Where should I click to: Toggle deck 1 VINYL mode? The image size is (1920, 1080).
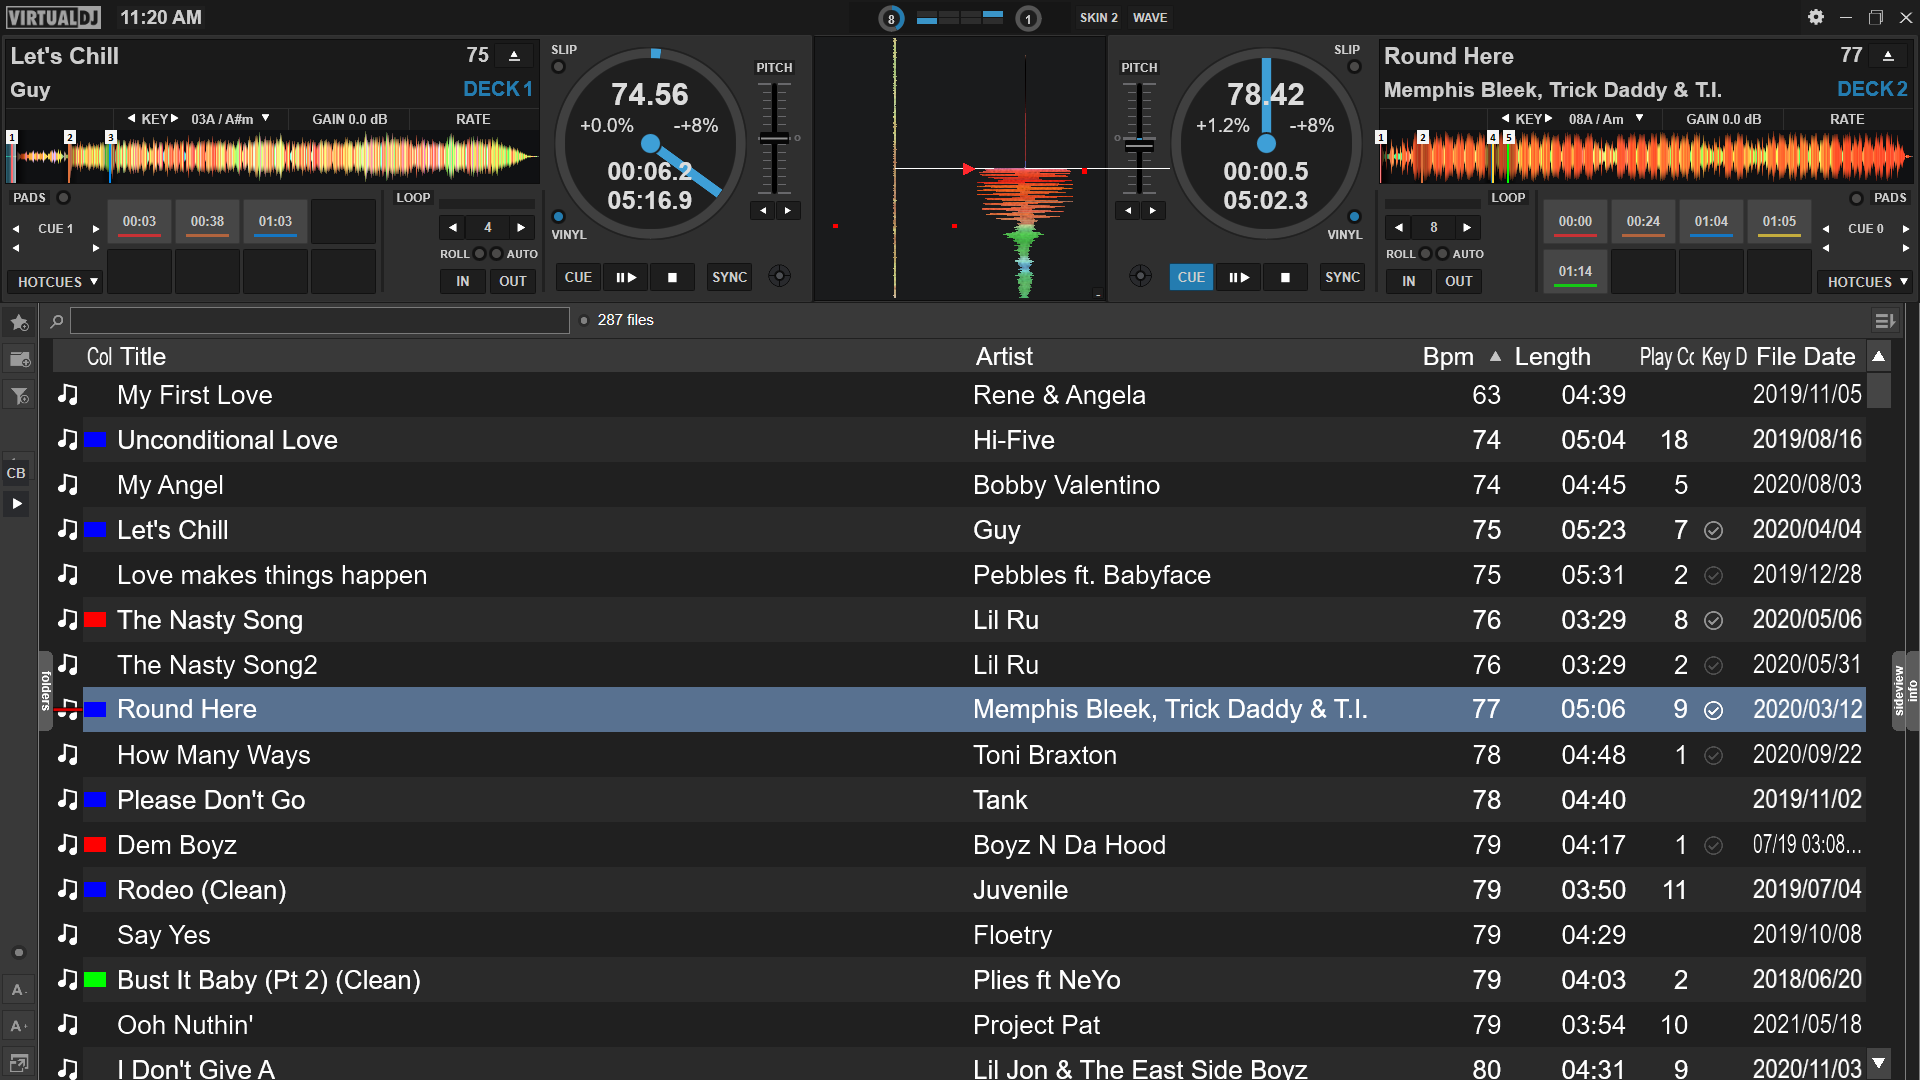point(559,217)
